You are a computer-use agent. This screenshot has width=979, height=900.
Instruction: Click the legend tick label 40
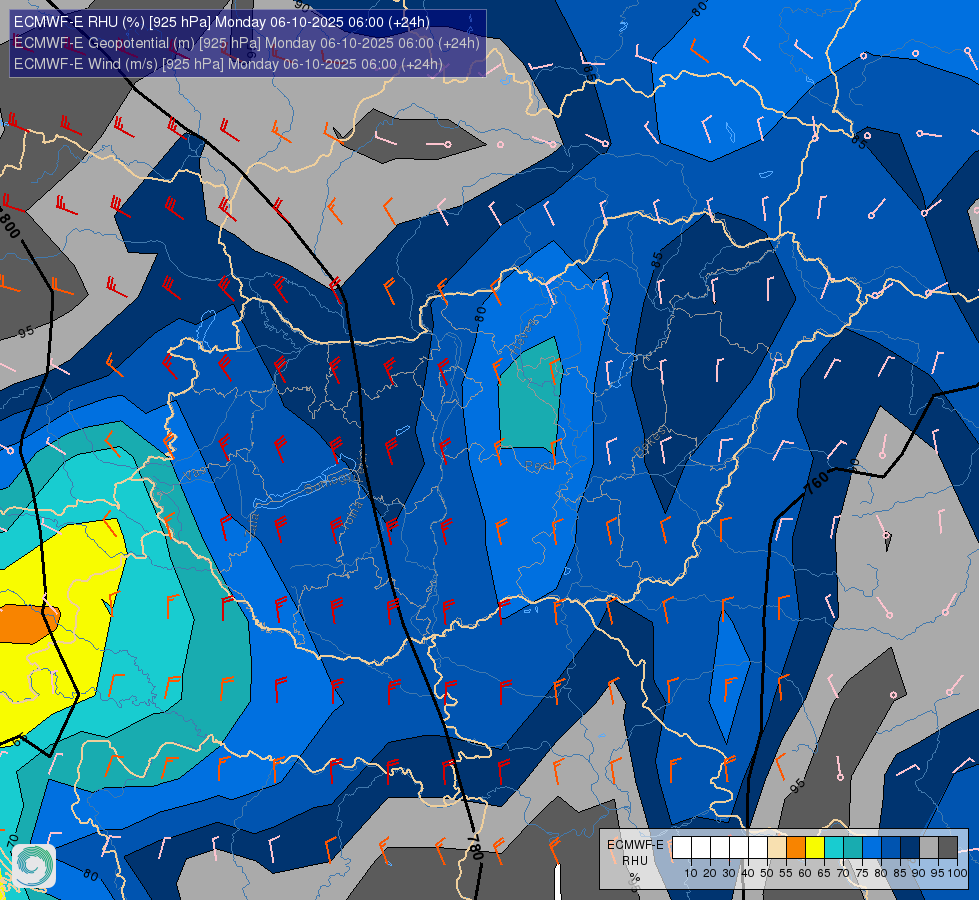748,873
